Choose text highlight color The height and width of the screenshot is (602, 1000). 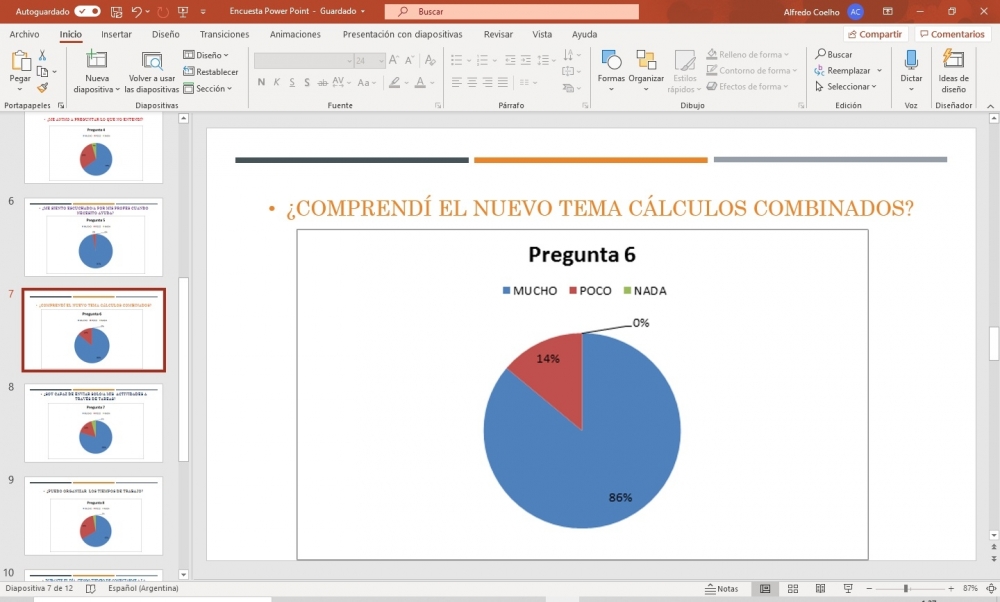tap(395, 82)
